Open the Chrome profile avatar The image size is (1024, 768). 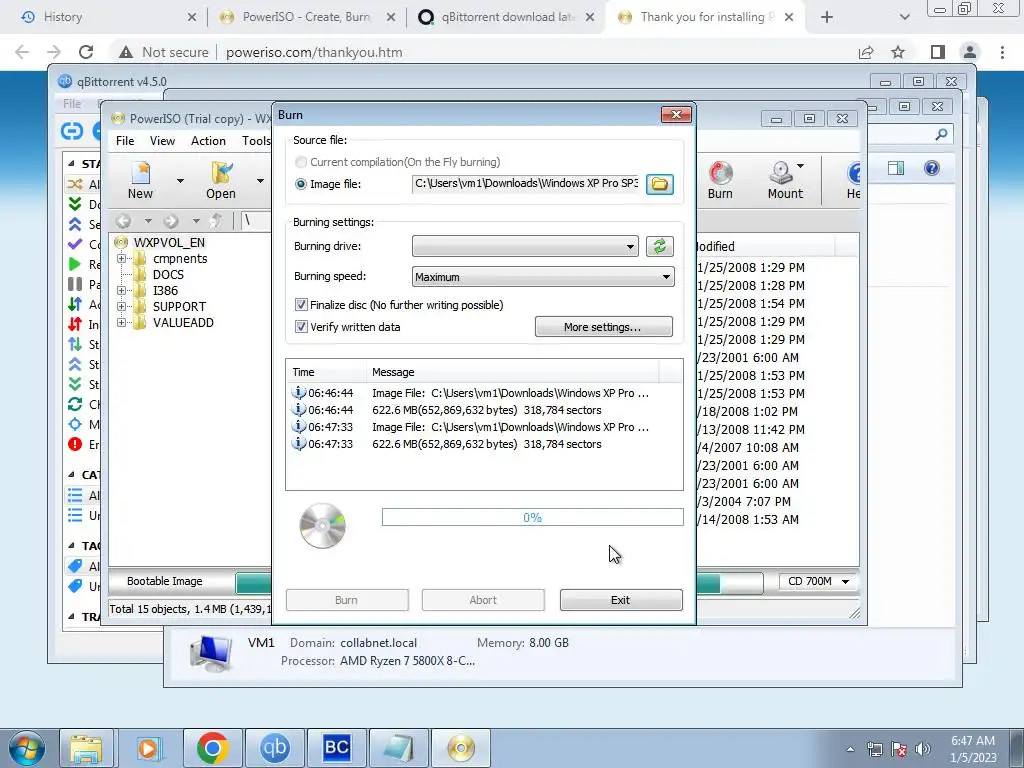pyautogui.click(x=970, y=52)
